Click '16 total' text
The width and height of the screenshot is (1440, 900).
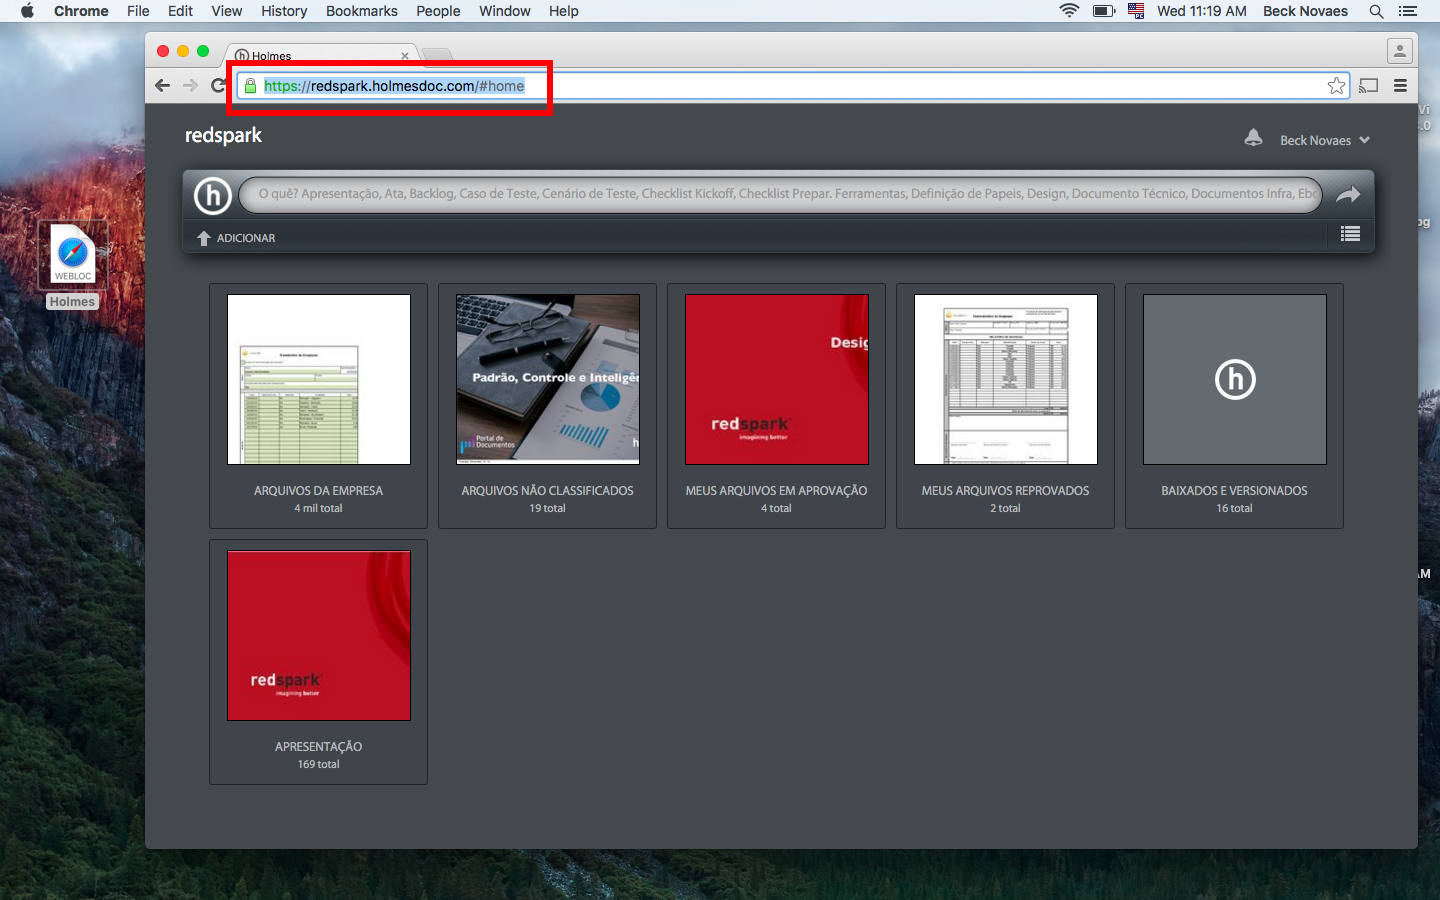tap(1234, 508)
